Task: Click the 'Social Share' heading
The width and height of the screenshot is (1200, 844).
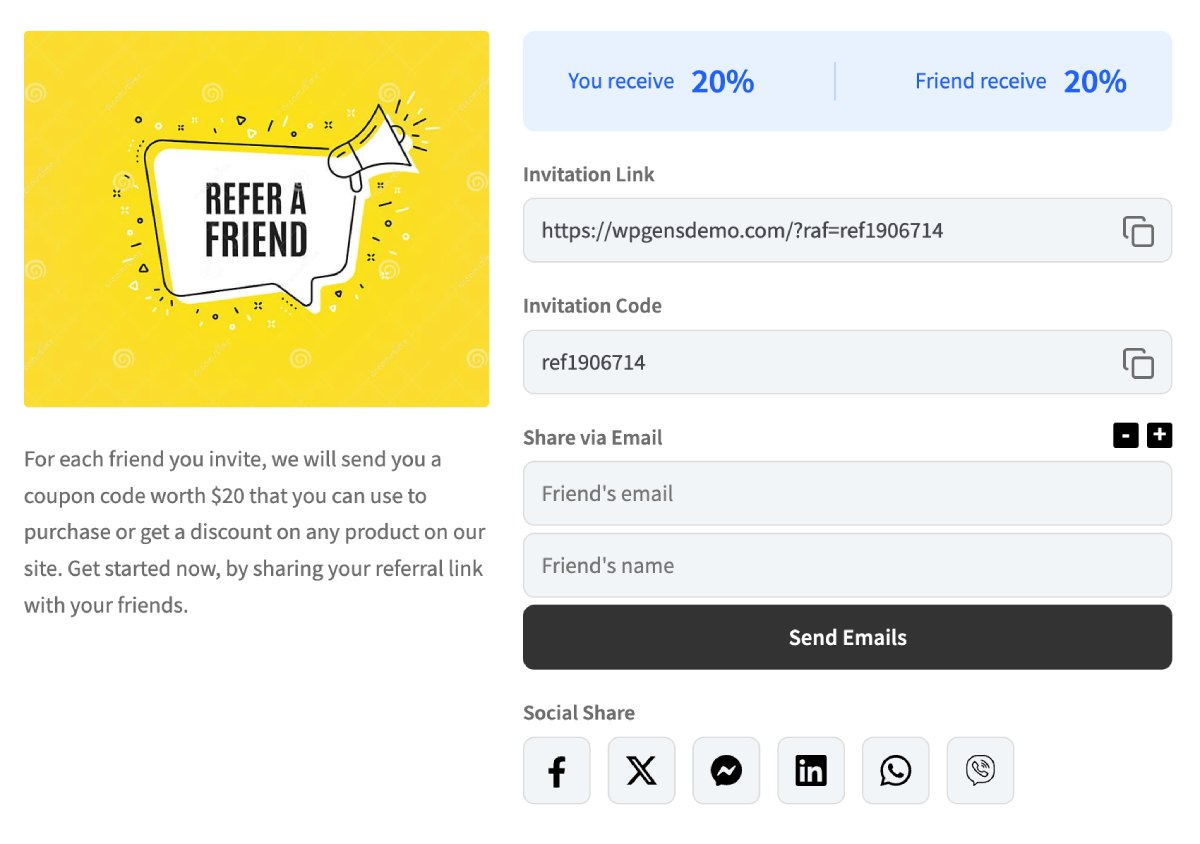Action: coord(579,713)
